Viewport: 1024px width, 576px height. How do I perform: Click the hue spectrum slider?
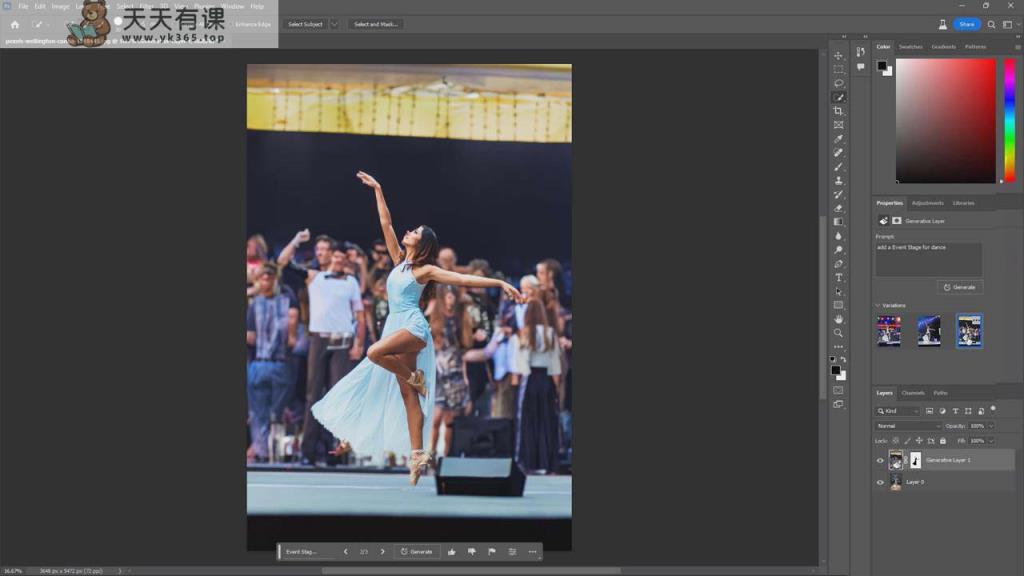[1010, 121]
